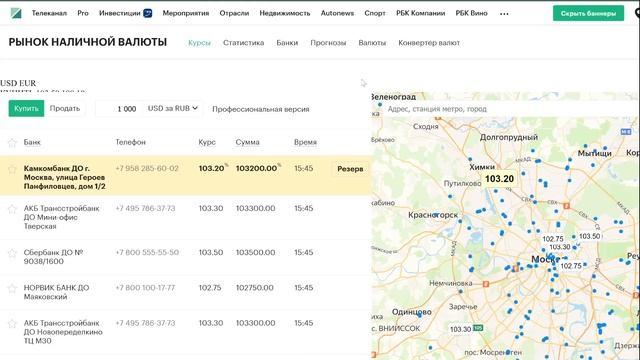Go to Autonews section
Screen dimensions: 640x360
point(337,13)
